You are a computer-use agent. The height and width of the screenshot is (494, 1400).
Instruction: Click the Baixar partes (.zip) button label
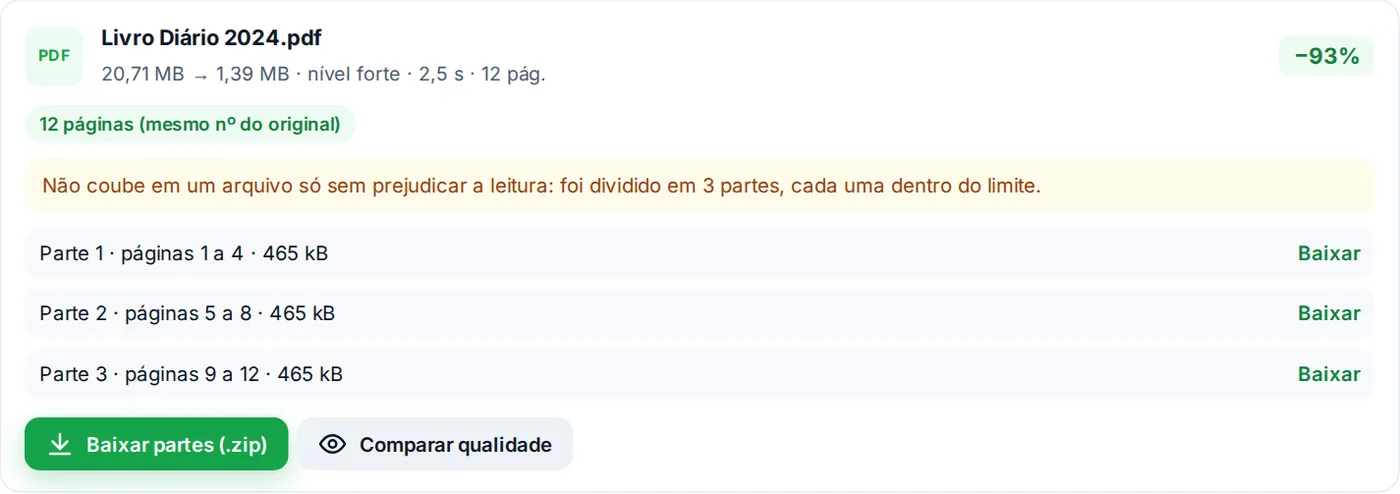click(177, 445)
